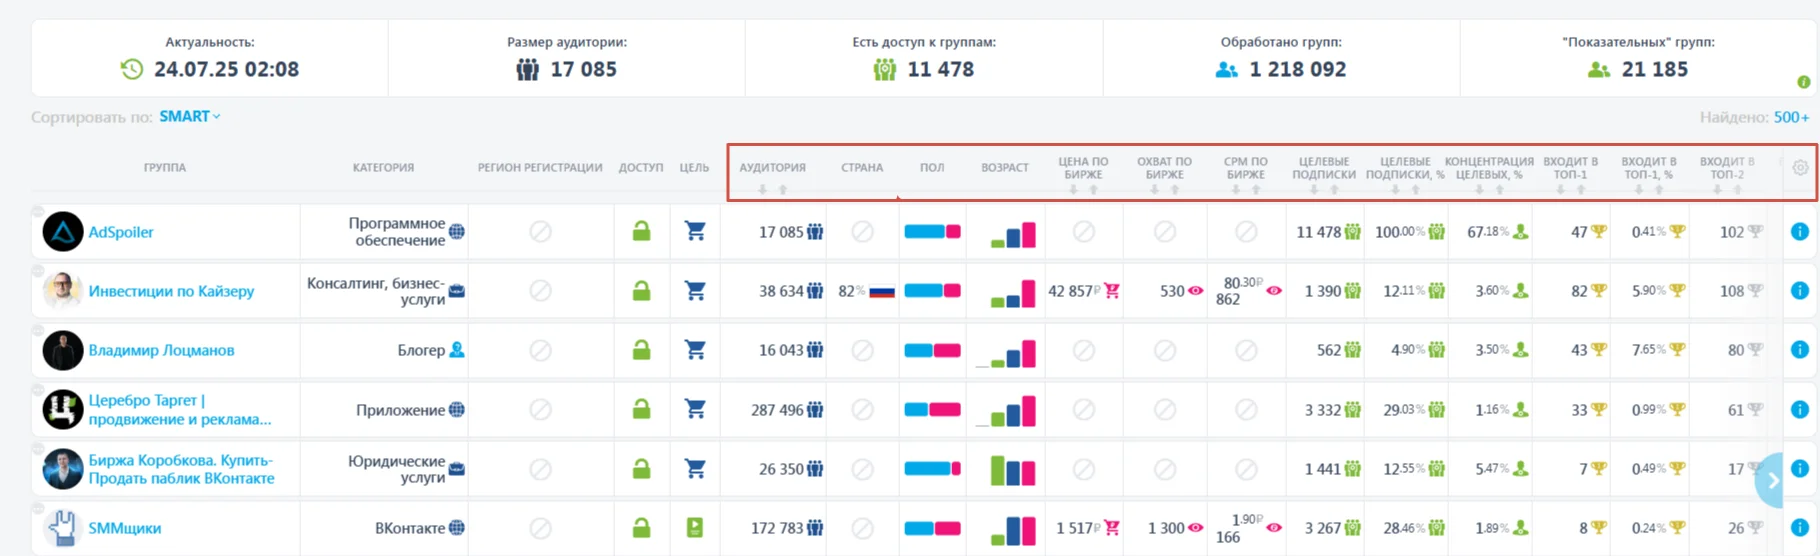Sort Аудитория column ascending arrow
Viewport: 1820px width, 556px height.
[x=783, y=189]
